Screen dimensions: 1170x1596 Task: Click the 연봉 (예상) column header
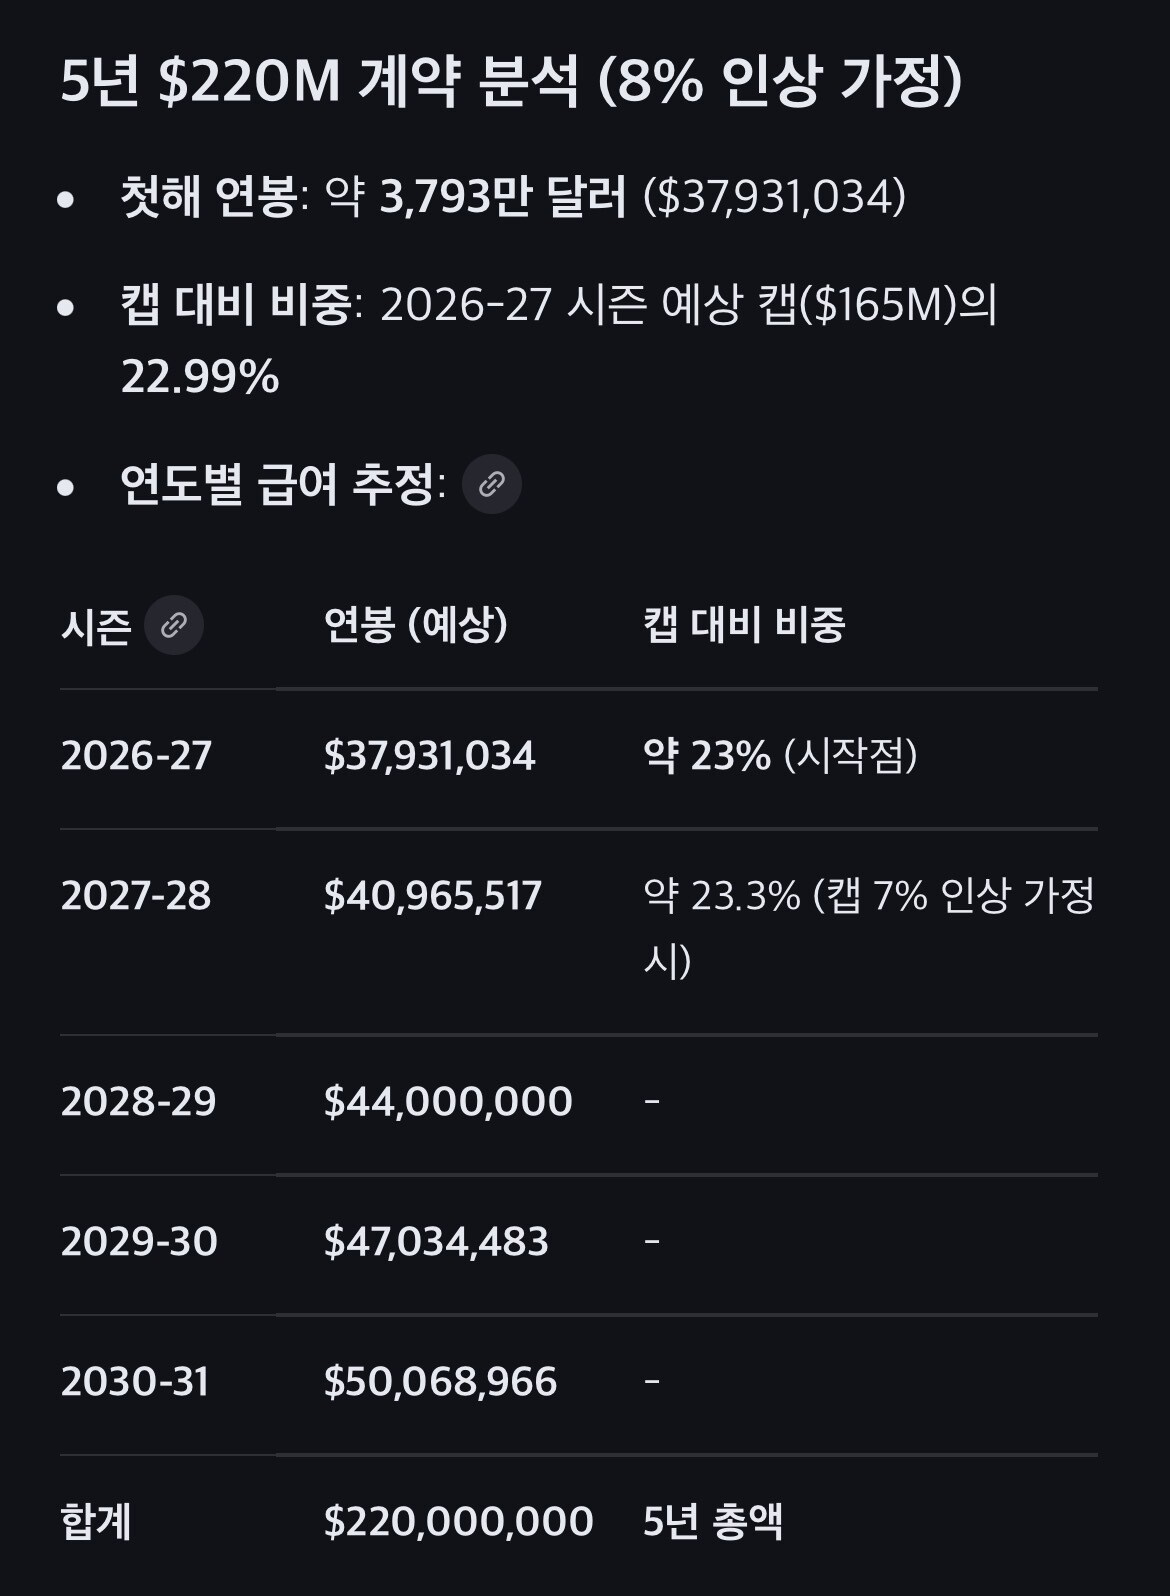pos(416,625)
